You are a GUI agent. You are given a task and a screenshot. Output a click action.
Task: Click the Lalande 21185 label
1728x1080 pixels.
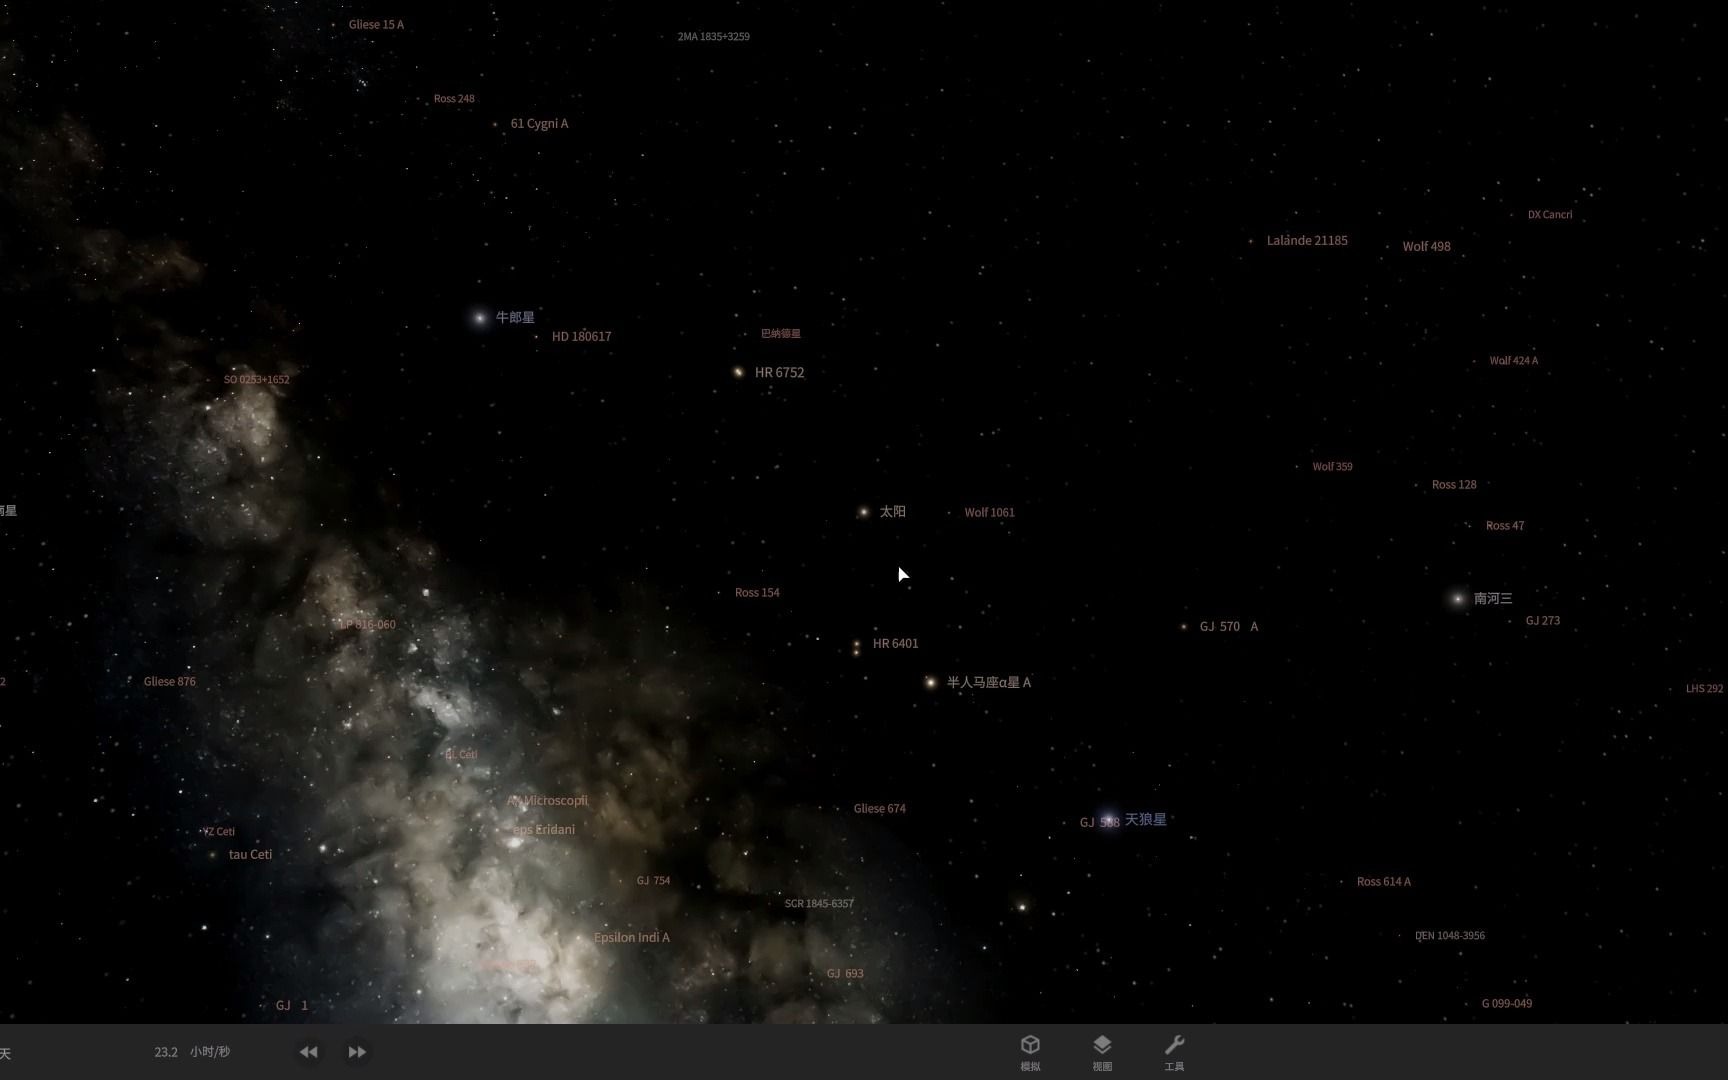pos(1307,241)
